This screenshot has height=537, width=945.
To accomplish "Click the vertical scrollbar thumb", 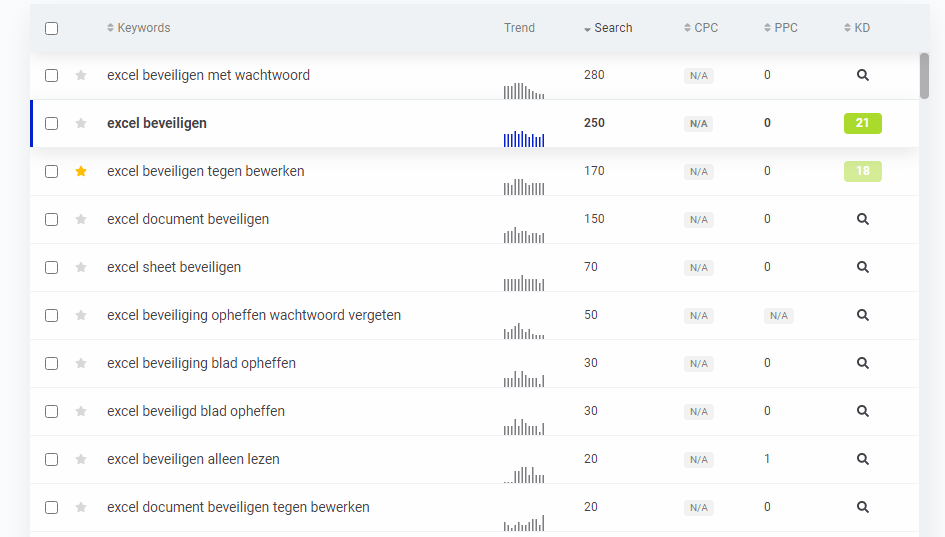I will coord(924,77).
